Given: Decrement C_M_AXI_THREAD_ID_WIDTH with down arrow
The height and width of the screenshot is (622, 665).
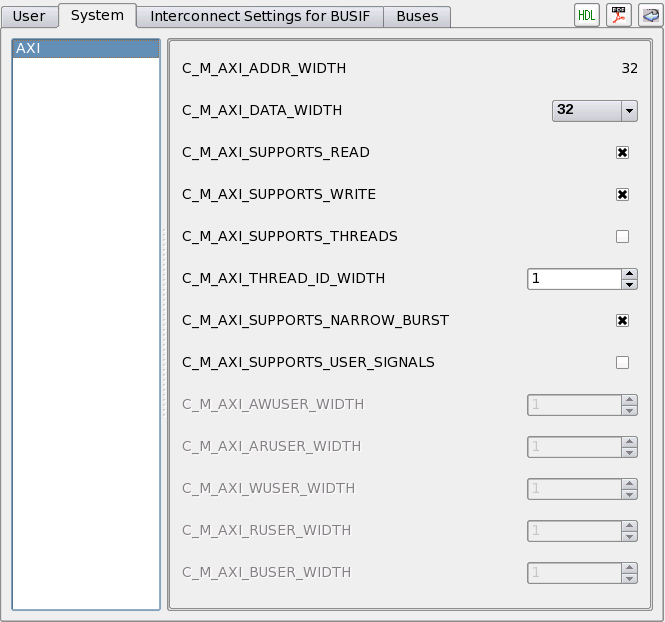Looking at the screenshot, I should pyautogui.click(x=629, y=284).
